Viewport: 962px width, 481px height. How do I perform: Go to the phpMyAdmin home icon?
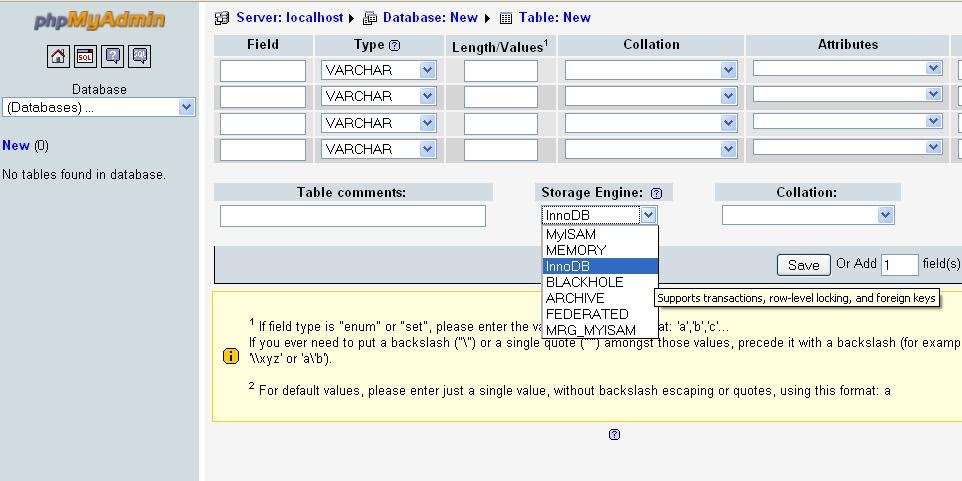(58, 56)
